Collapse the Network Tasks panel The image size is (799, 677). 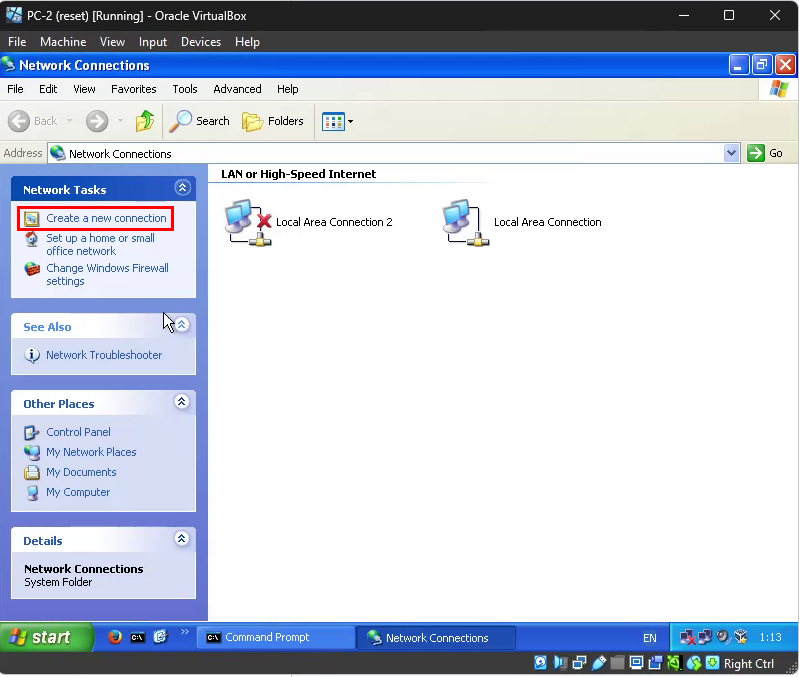[182, 188]
